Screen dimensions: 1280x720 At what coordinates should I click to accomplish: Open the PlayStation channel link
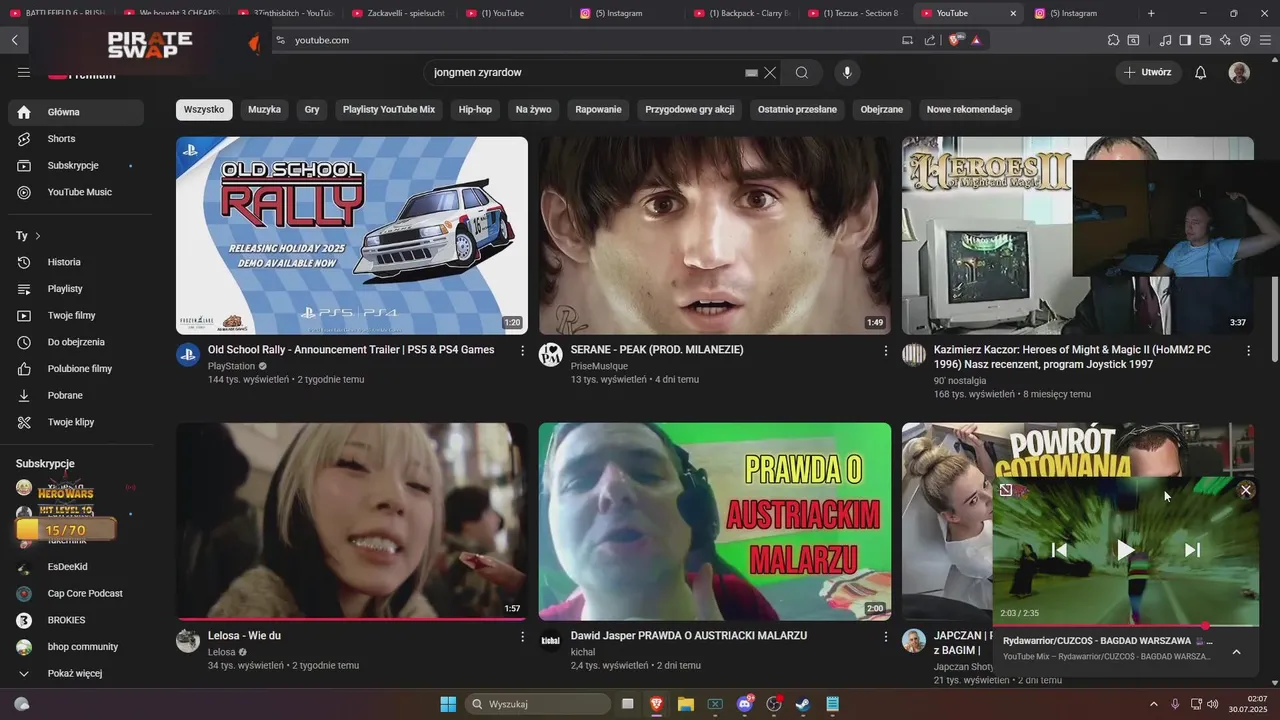232,366
